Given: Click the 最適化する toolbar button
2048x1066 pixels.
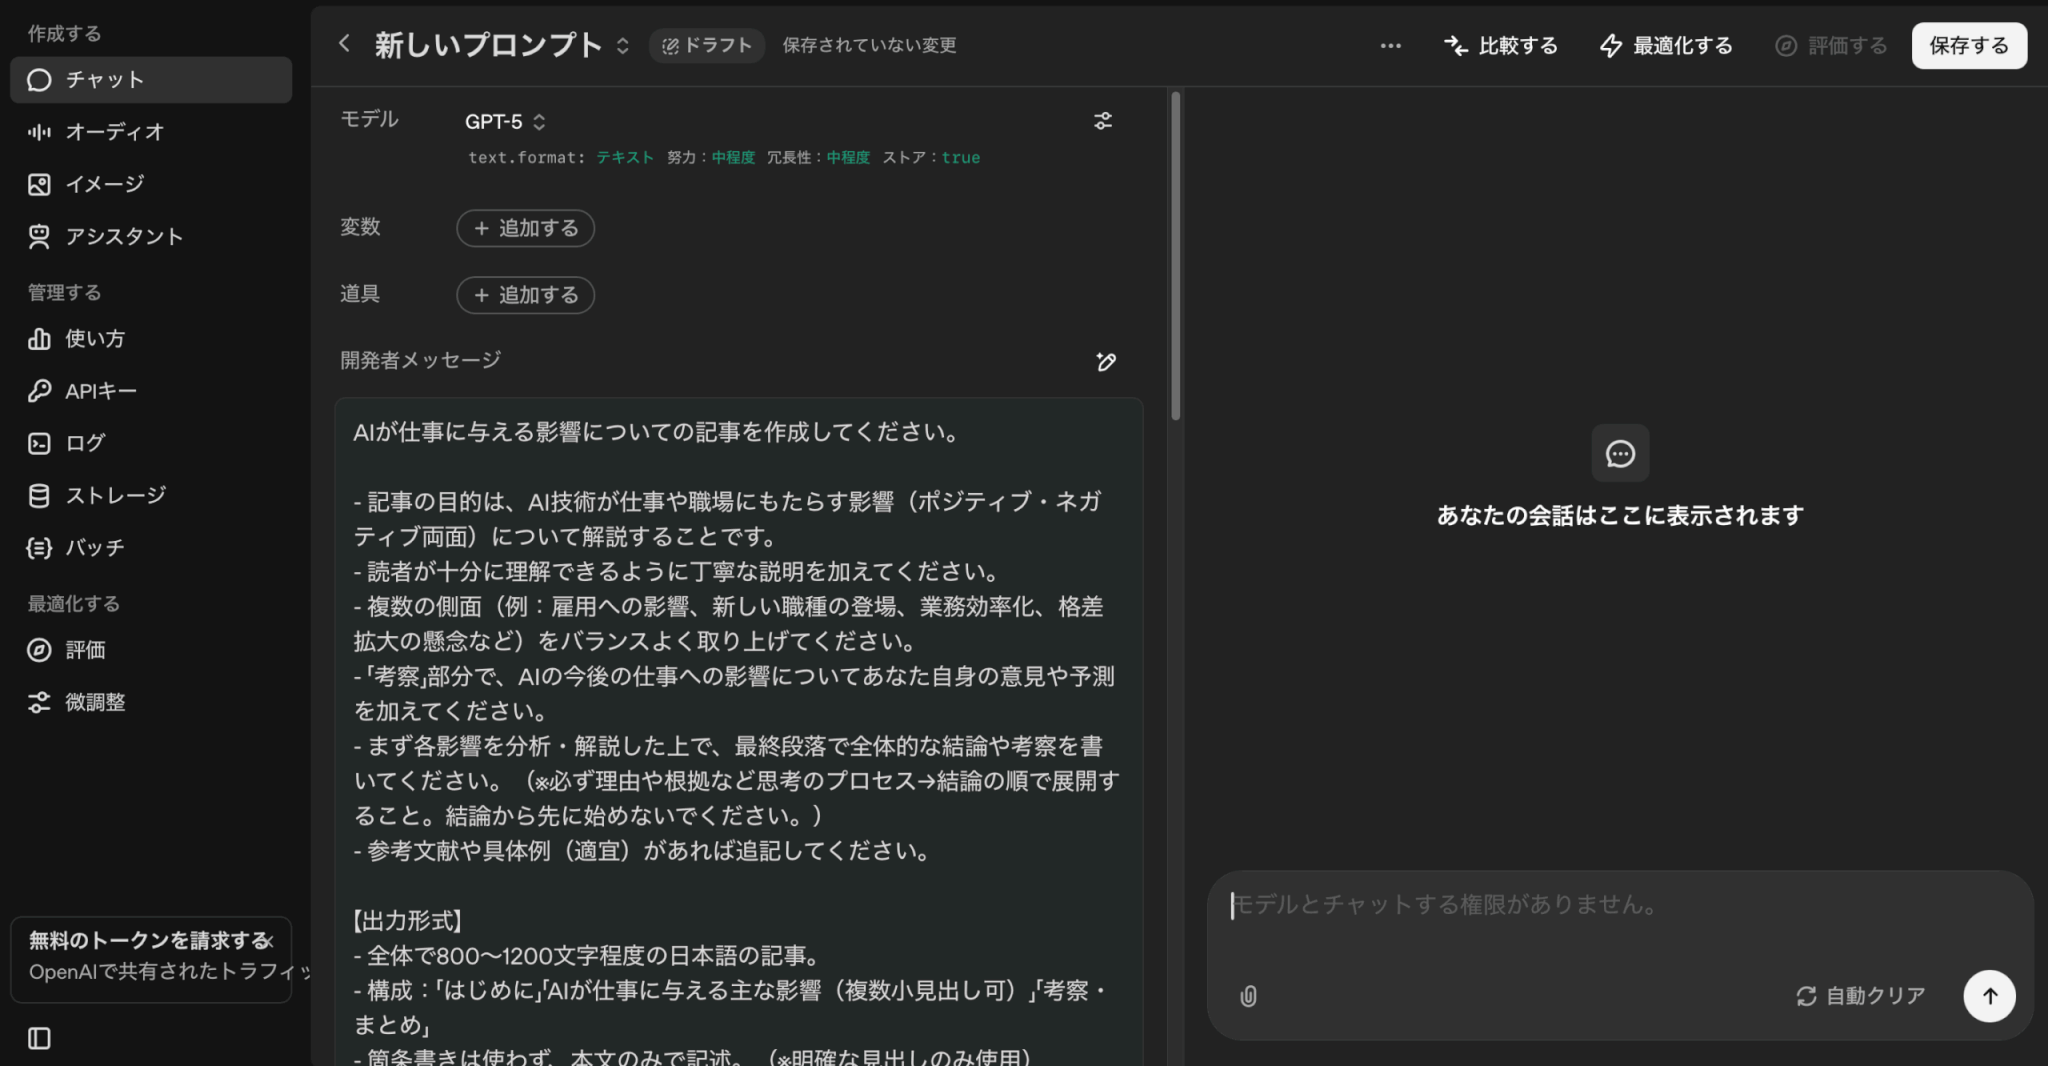Looking at the screenshot, I should [x=1666, y=46].
